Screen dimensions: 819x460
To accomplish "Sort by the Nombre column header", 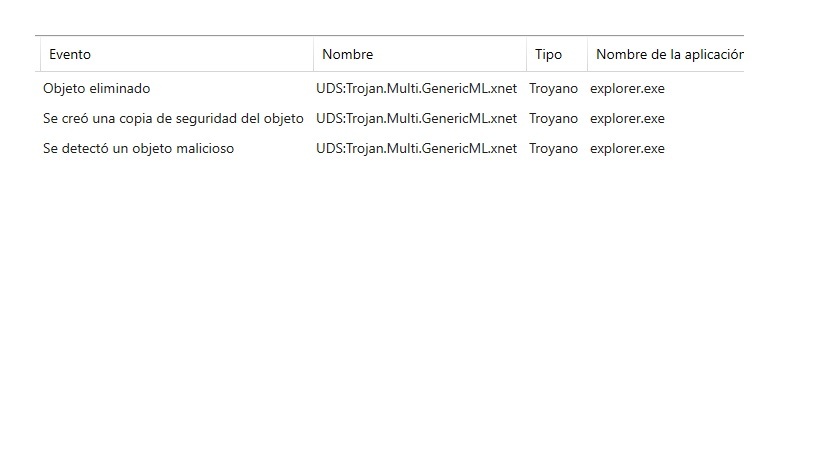I will tap(347, 55).
